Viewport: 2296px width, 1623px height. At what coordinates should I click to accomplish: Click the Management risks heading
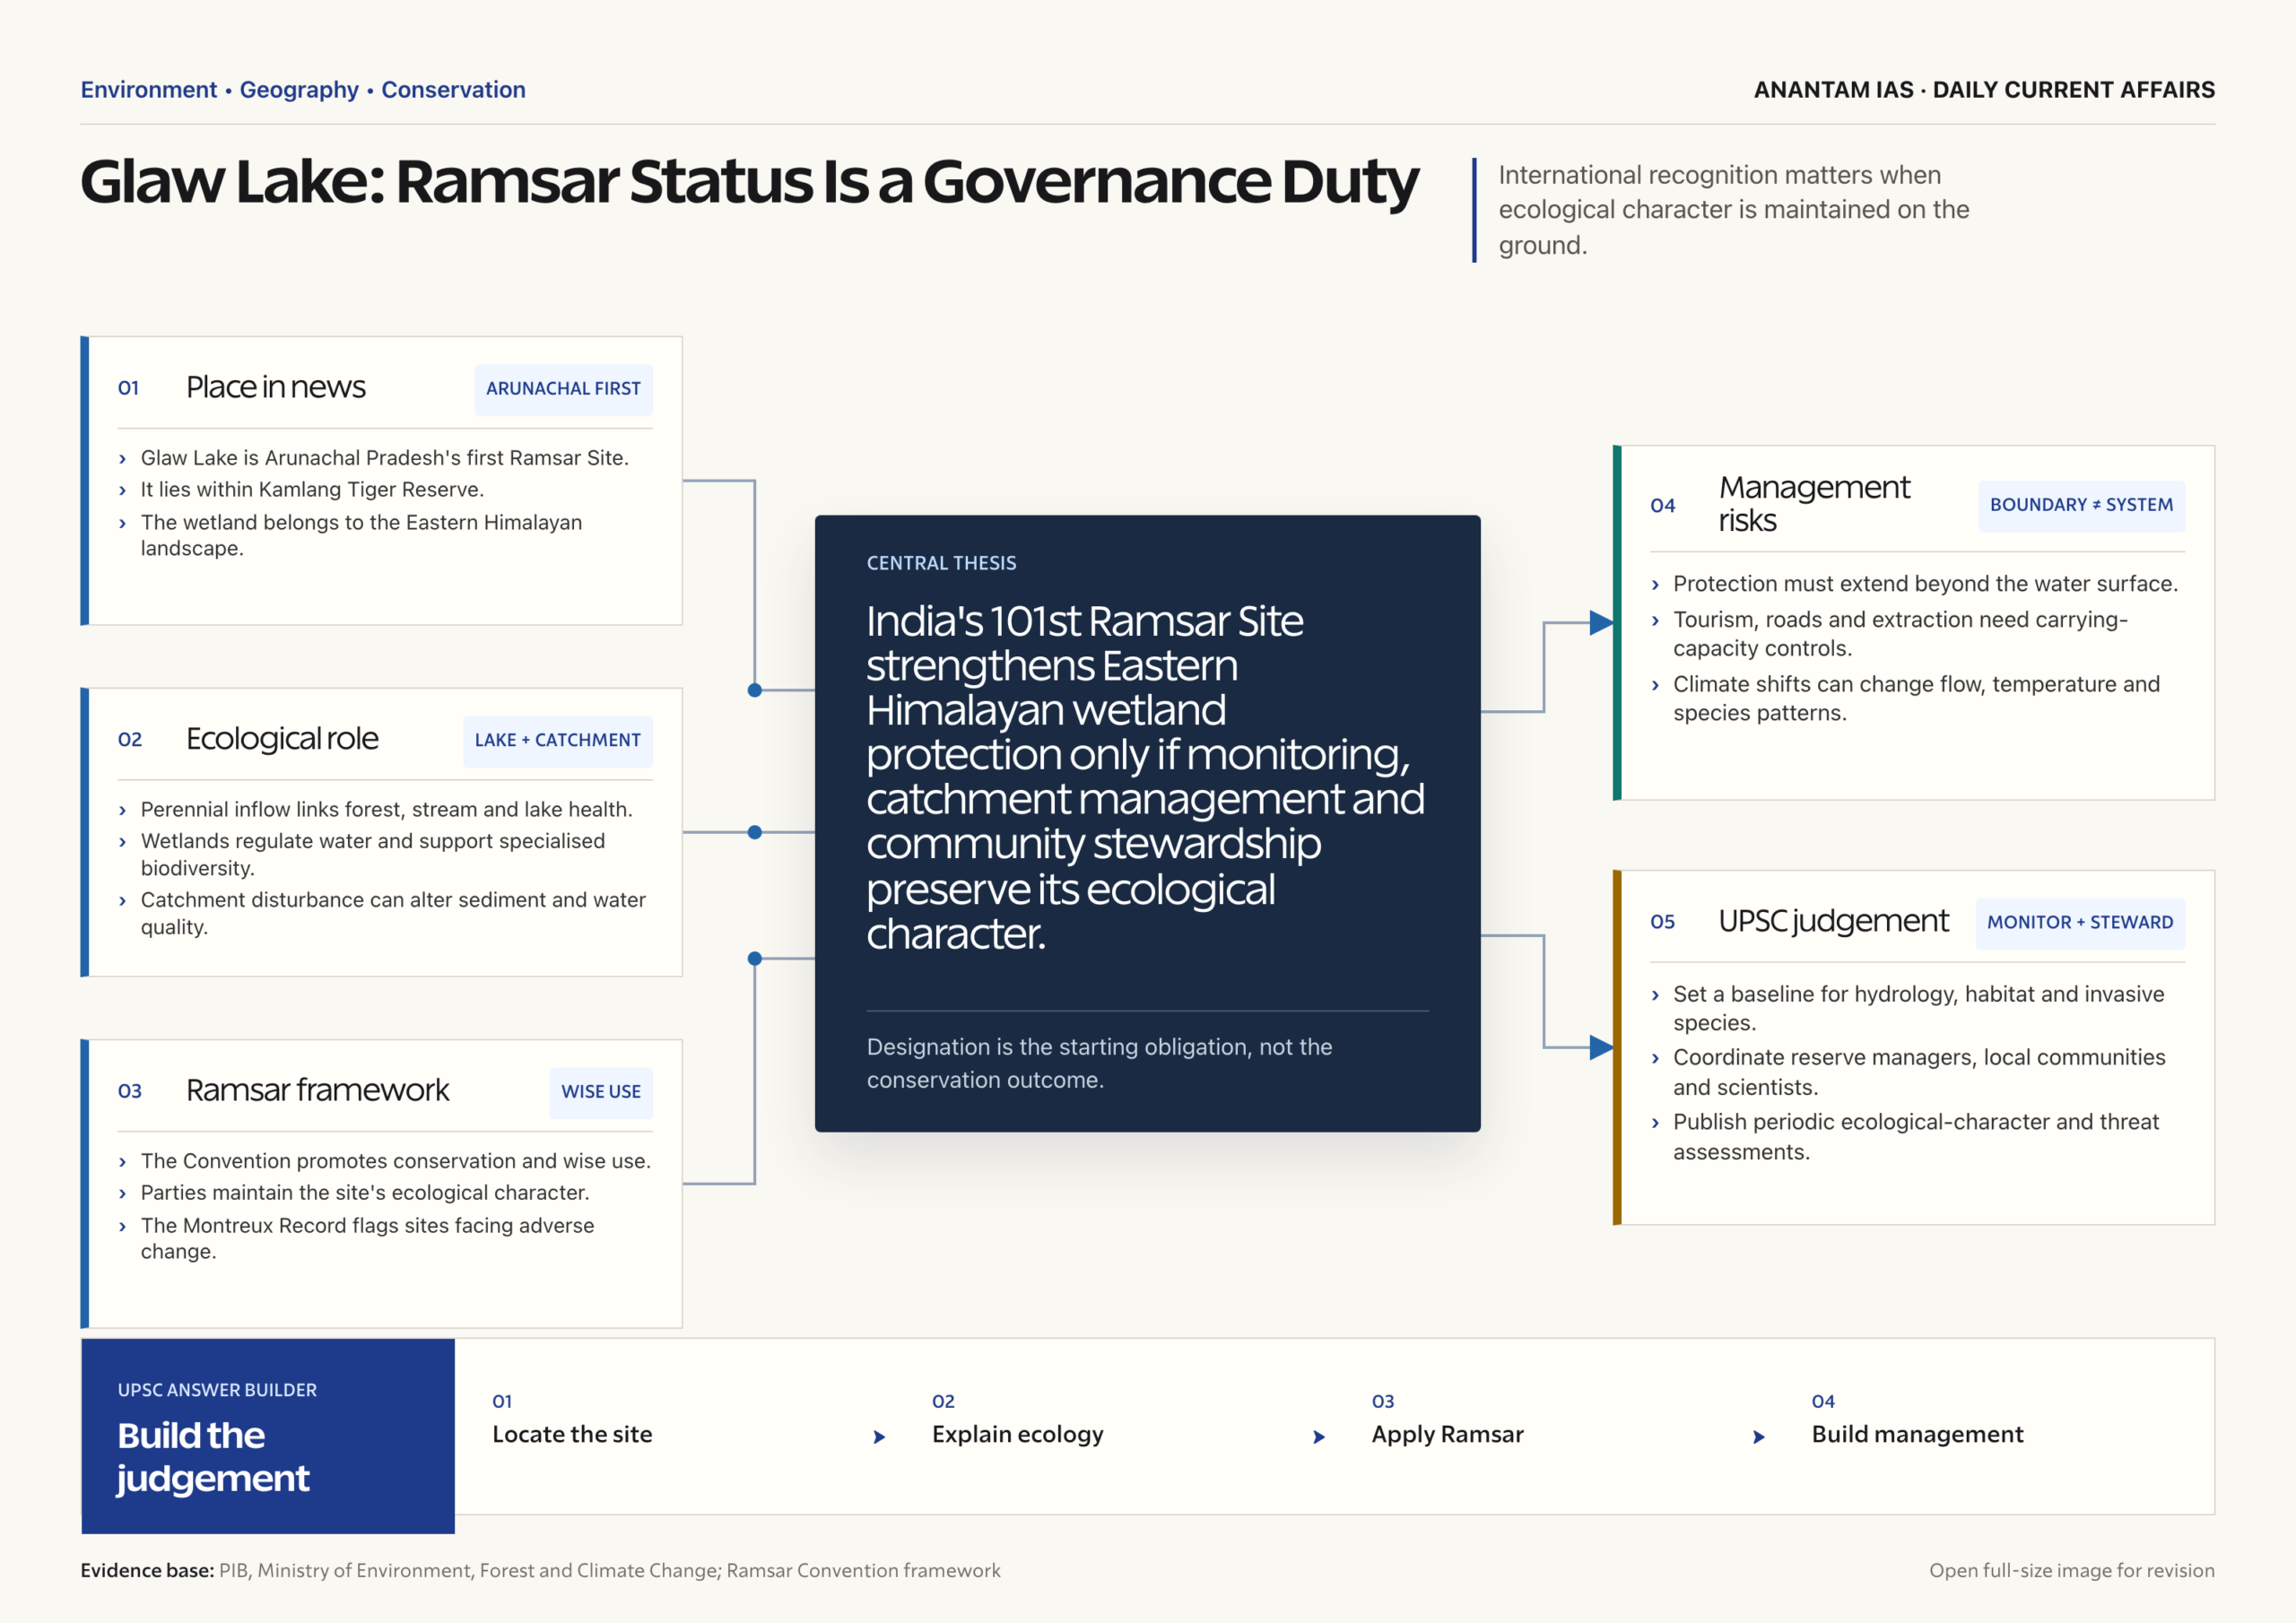click(x=1814, y=504)
